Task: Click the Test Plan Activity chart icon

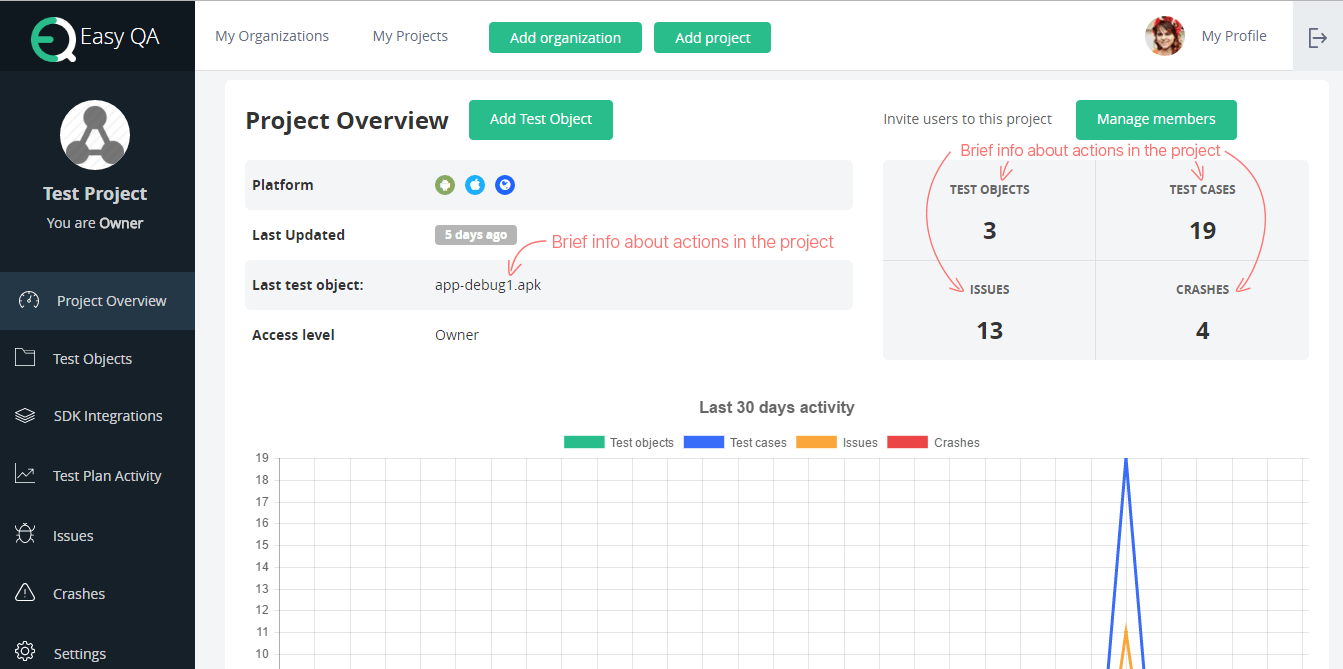Action: click(25, 475)
